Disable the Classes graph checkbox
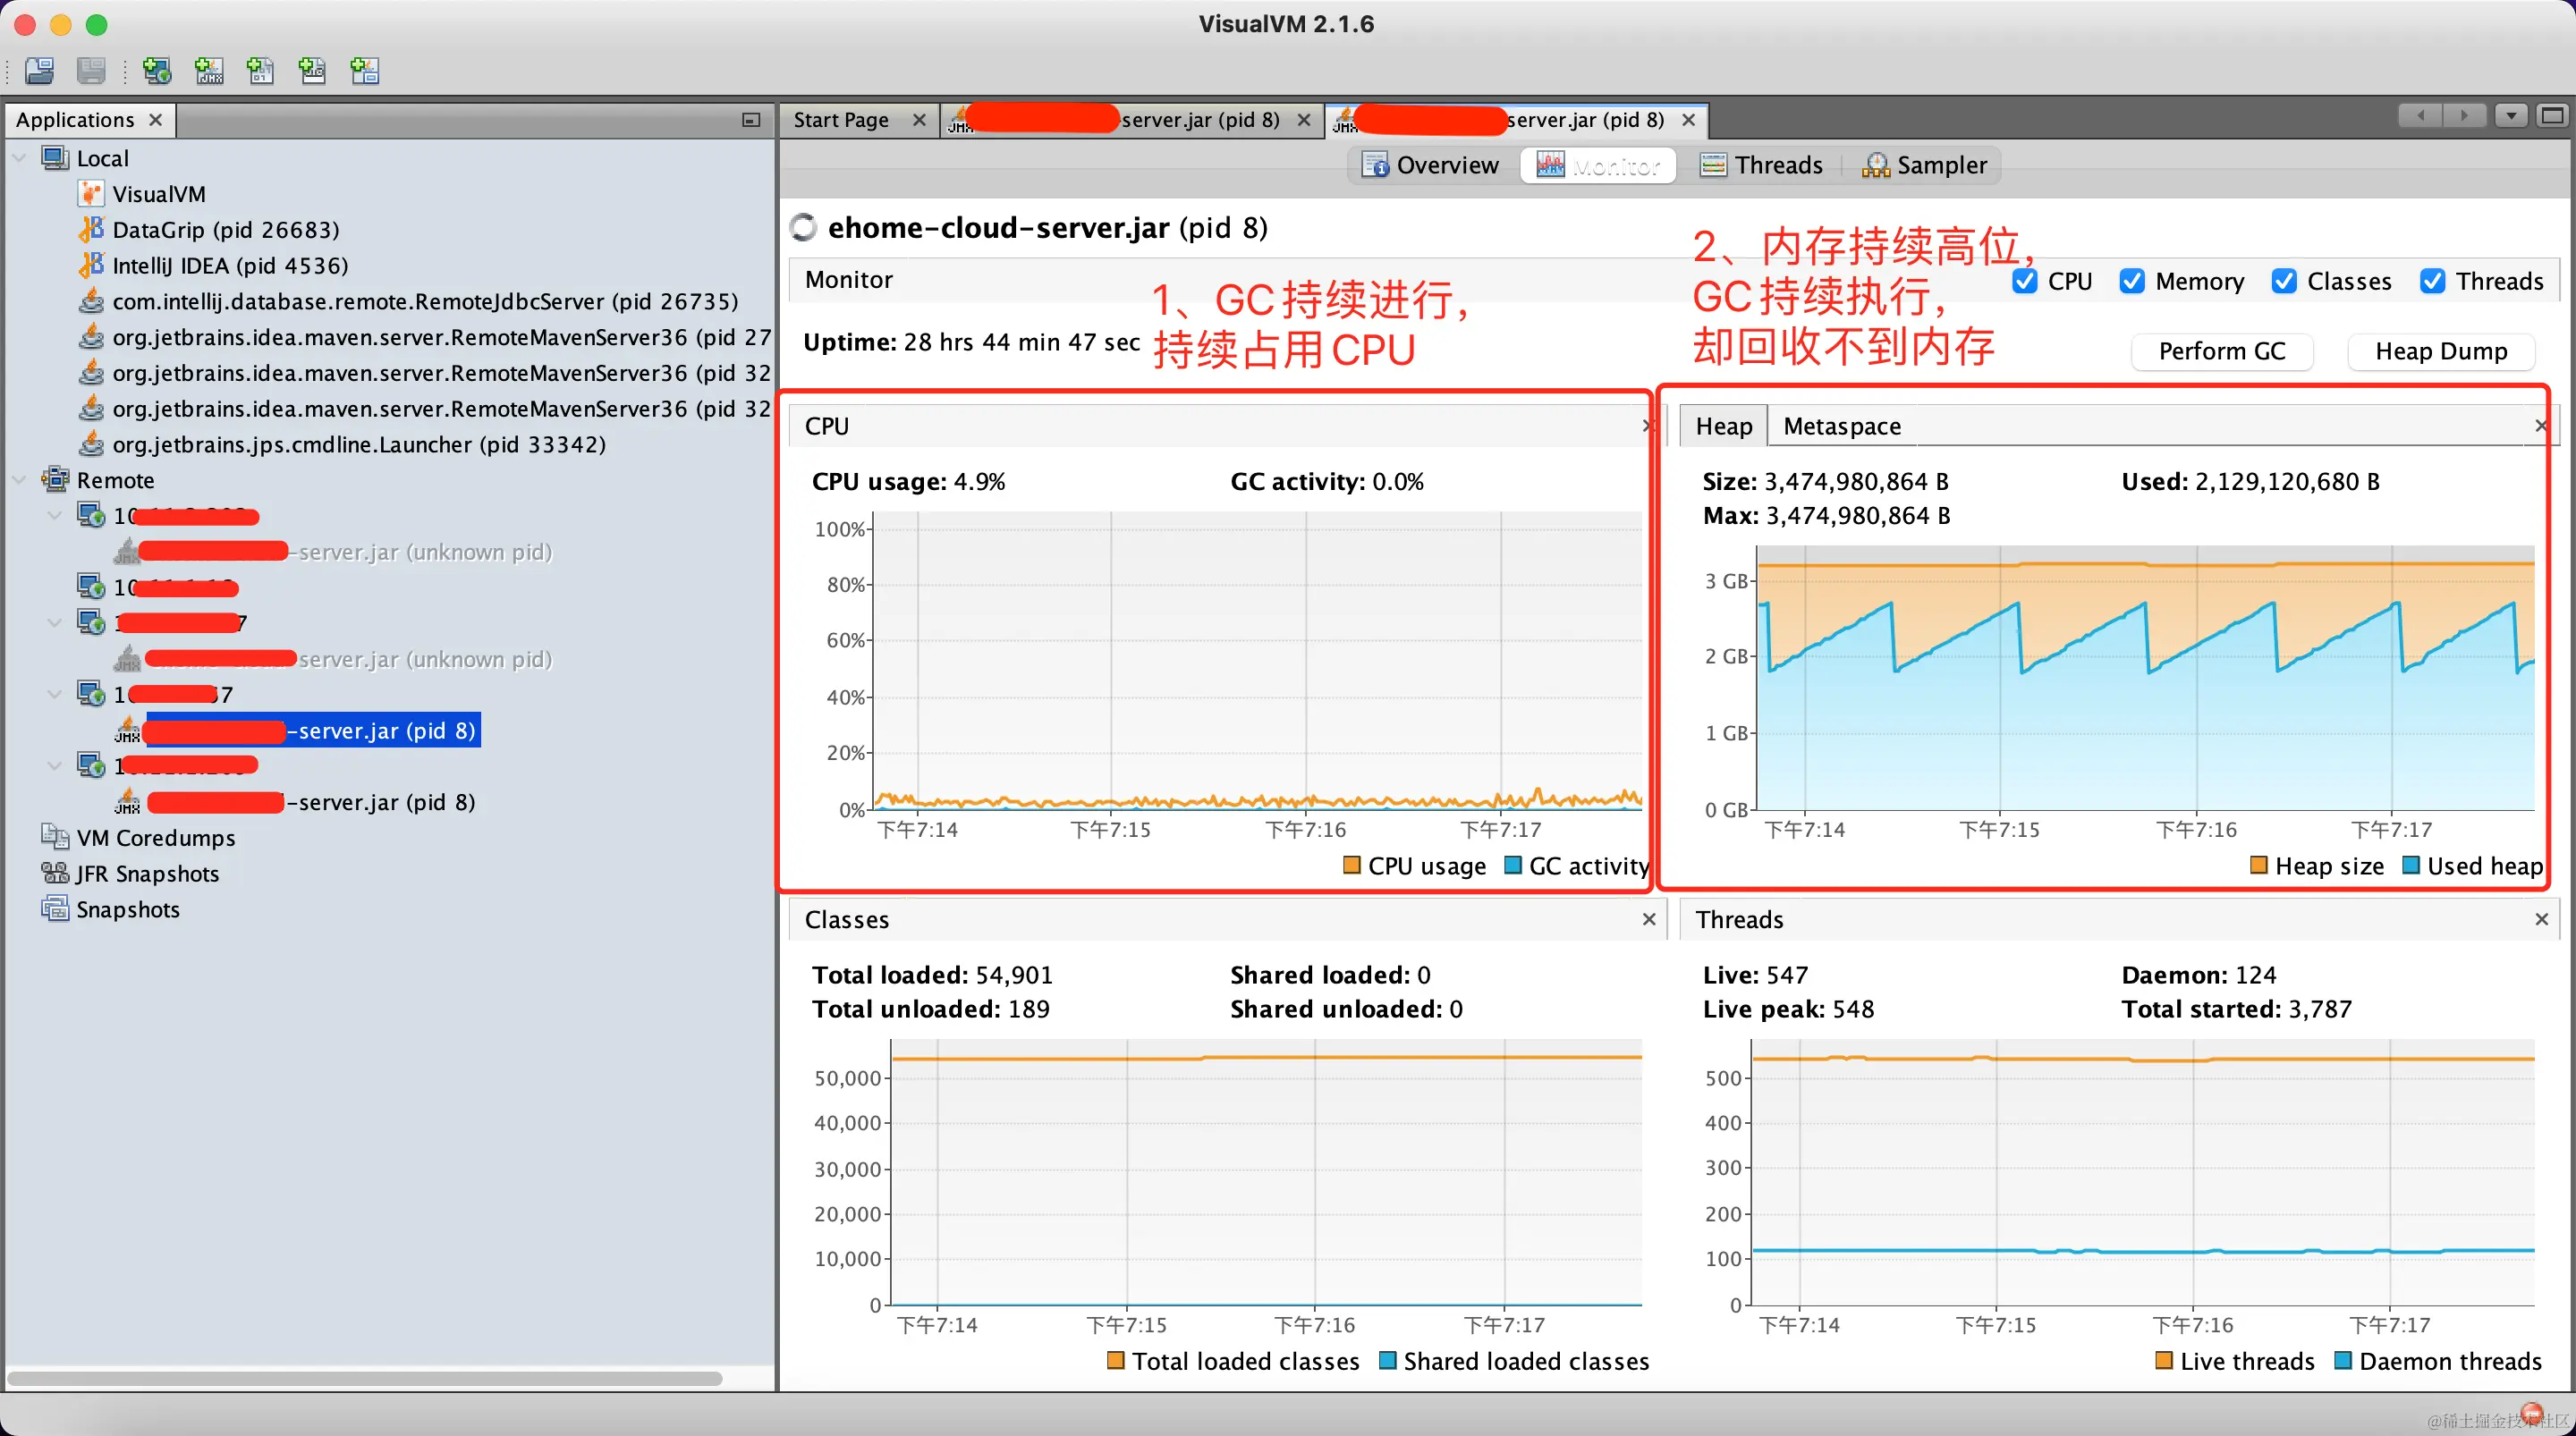The width and height of the screenshot is (2576, 1436). click(x=2284, y=281)
